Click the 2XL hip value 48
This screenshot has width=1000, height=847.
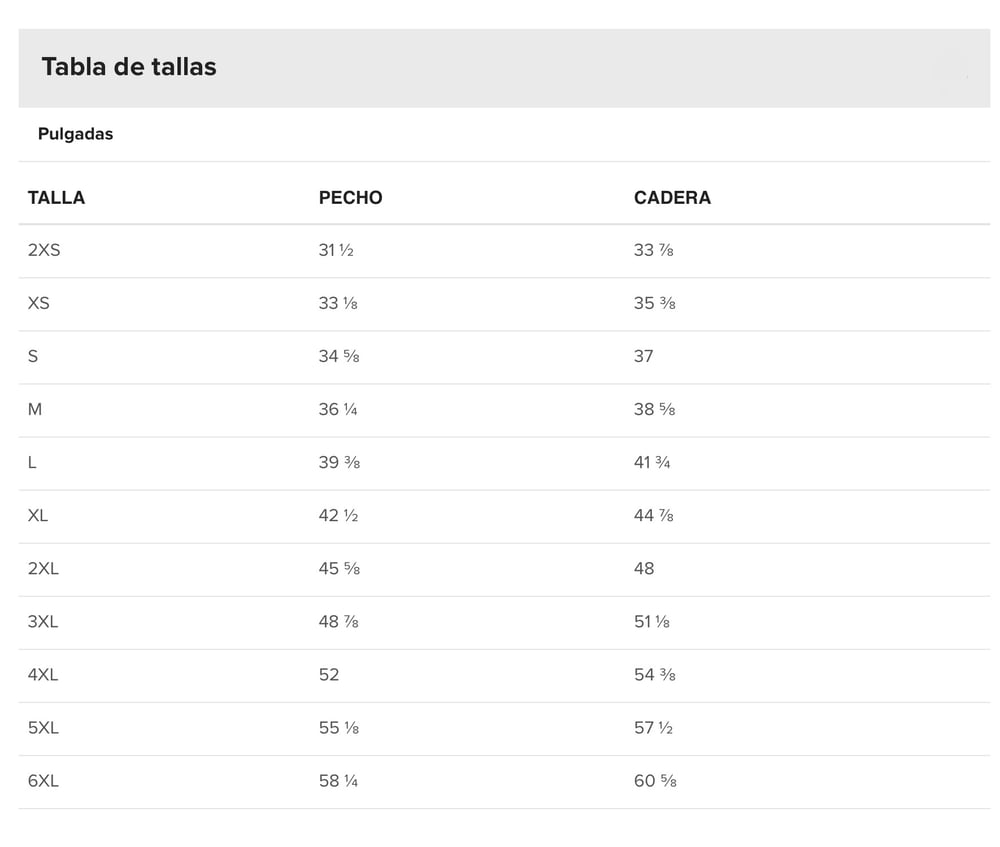[x=644, y=568]
